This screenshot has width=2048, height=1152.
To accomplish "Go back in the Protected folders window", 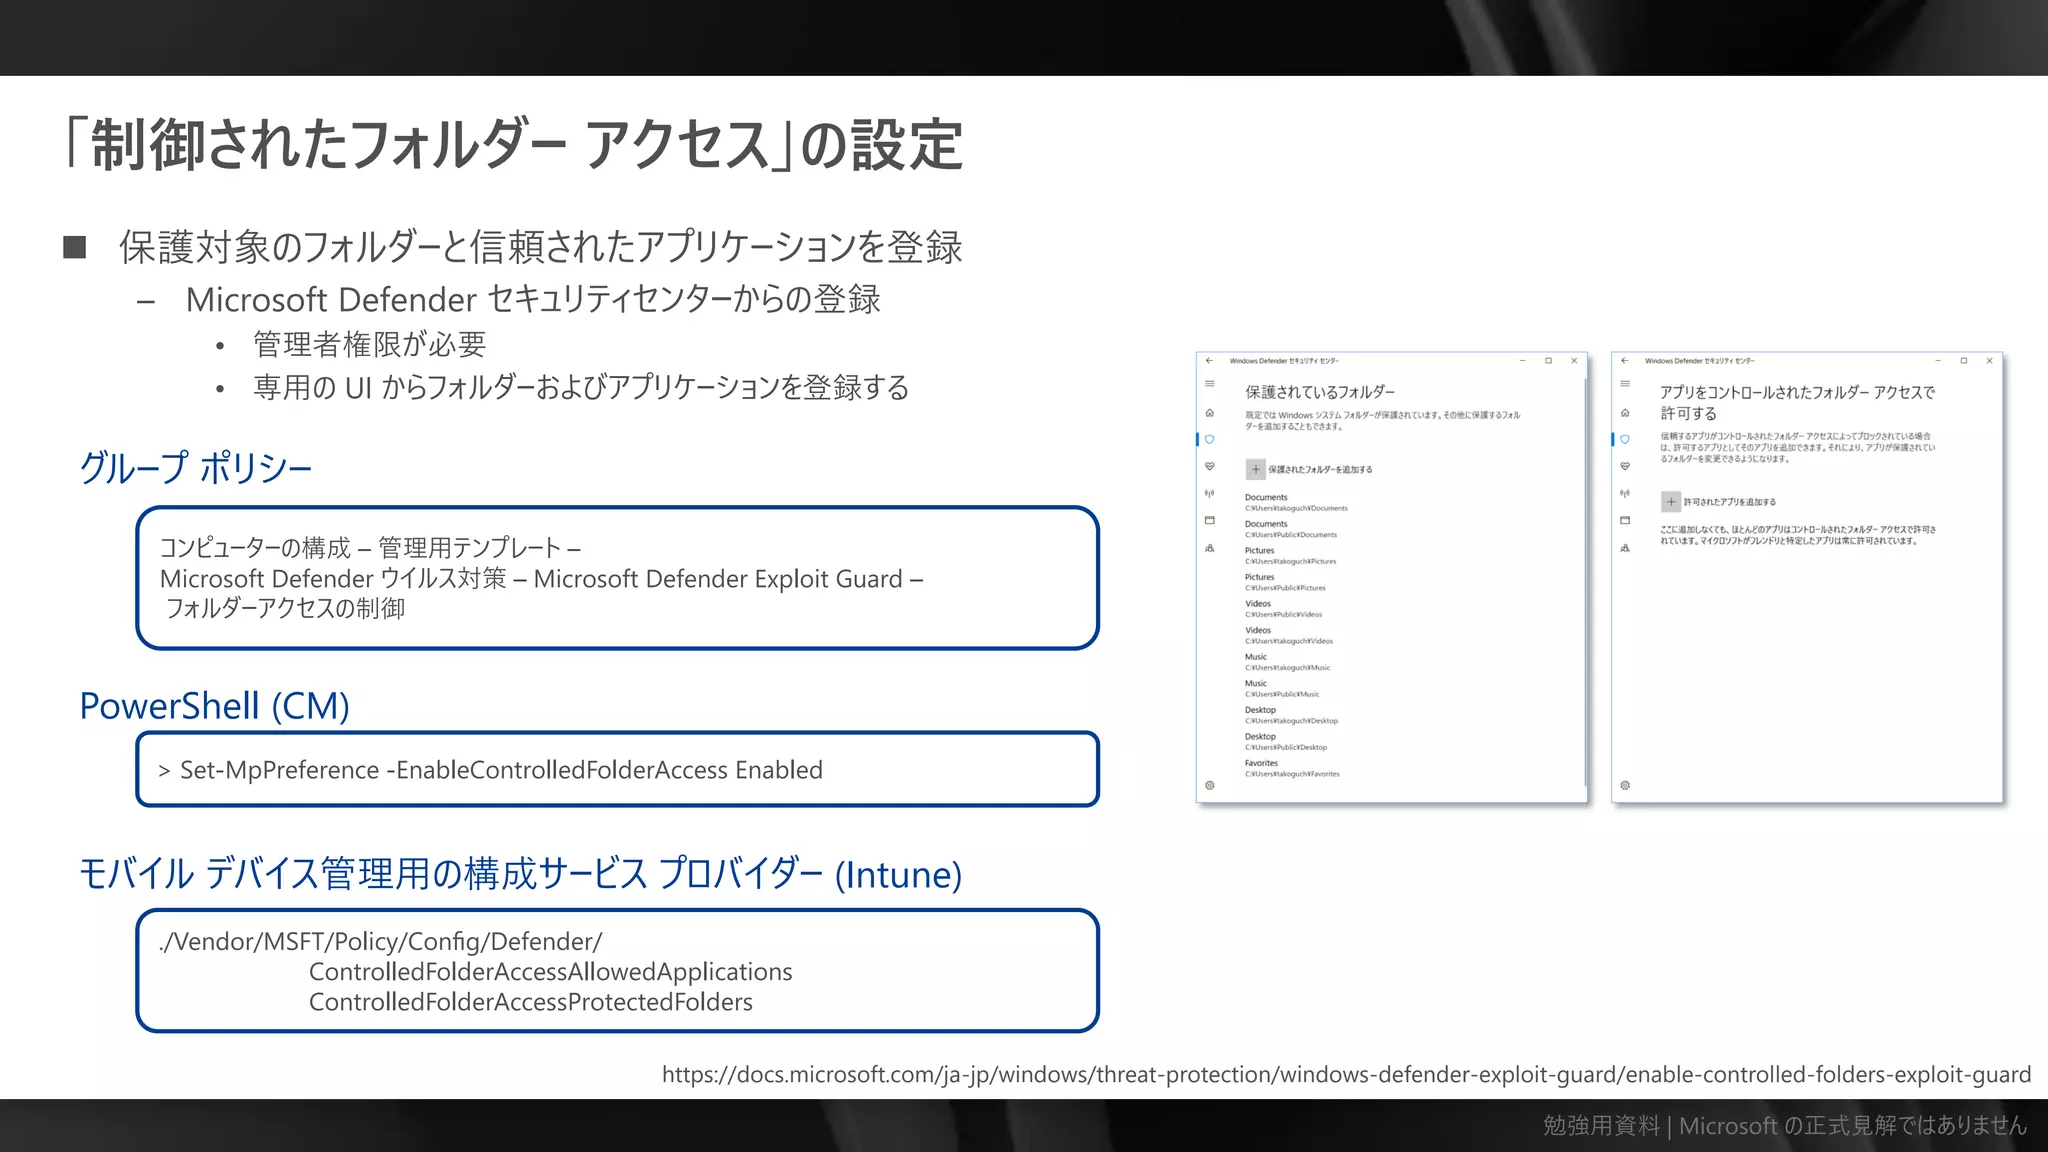I will click(x=1209, y=361).
